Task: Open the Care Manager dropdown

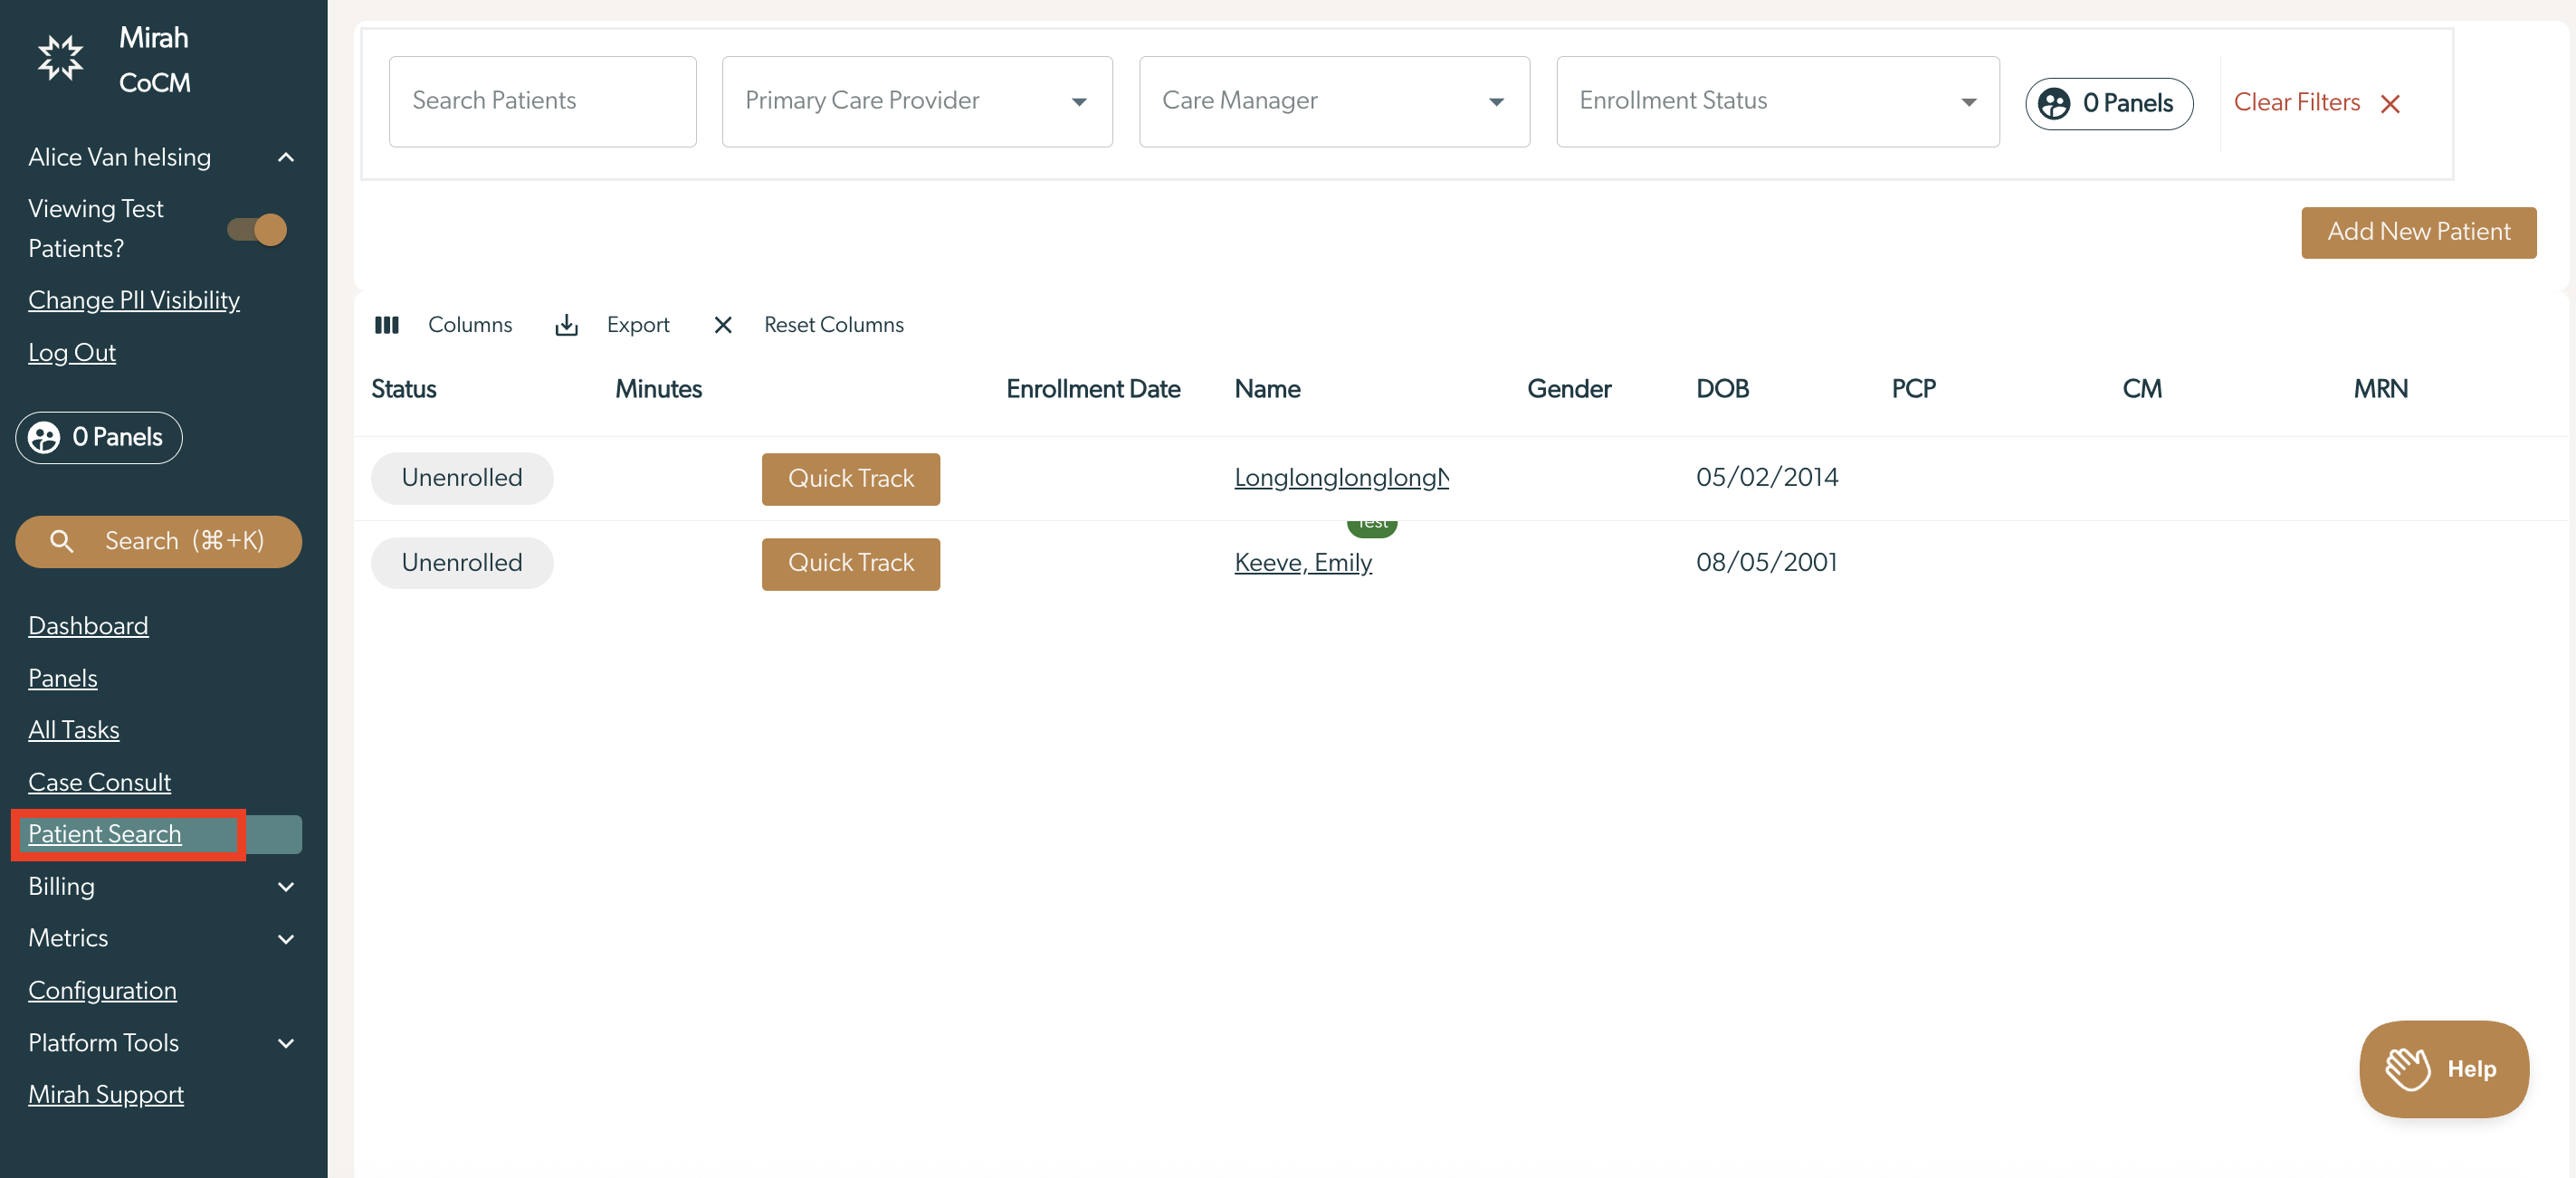Action: (x=1333, y=101)
